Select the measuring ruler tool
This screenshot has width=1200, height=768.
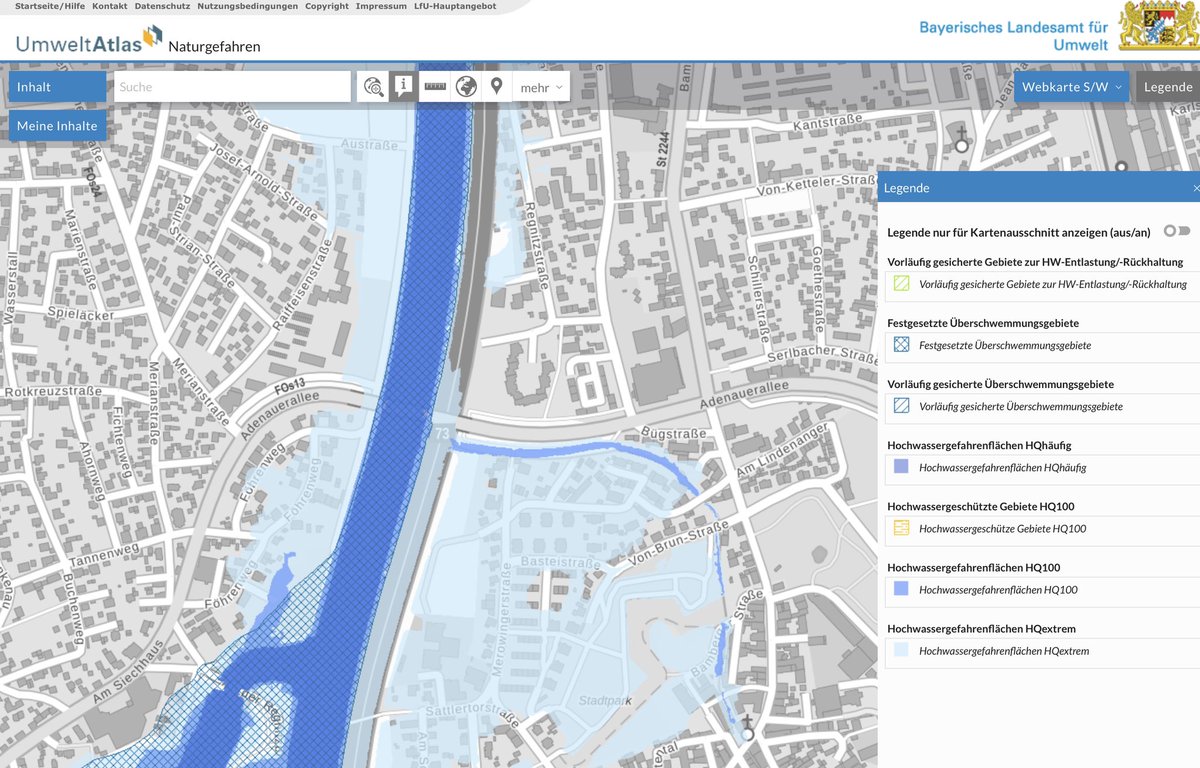point(435,87)
